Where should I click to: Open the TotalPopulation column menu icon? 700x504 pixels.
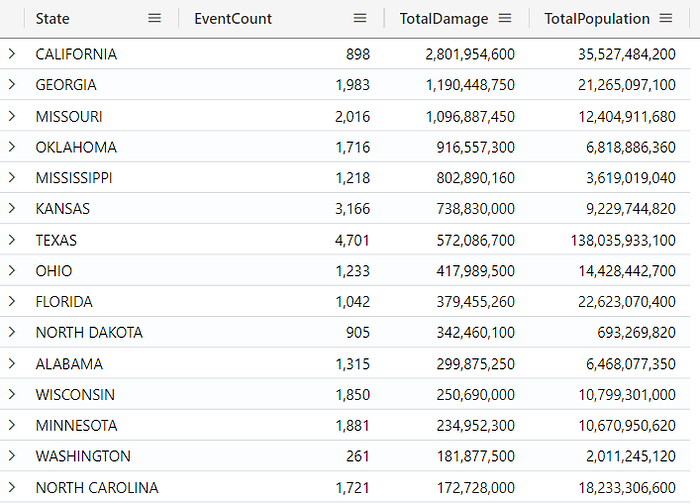(x=666, y=18)
